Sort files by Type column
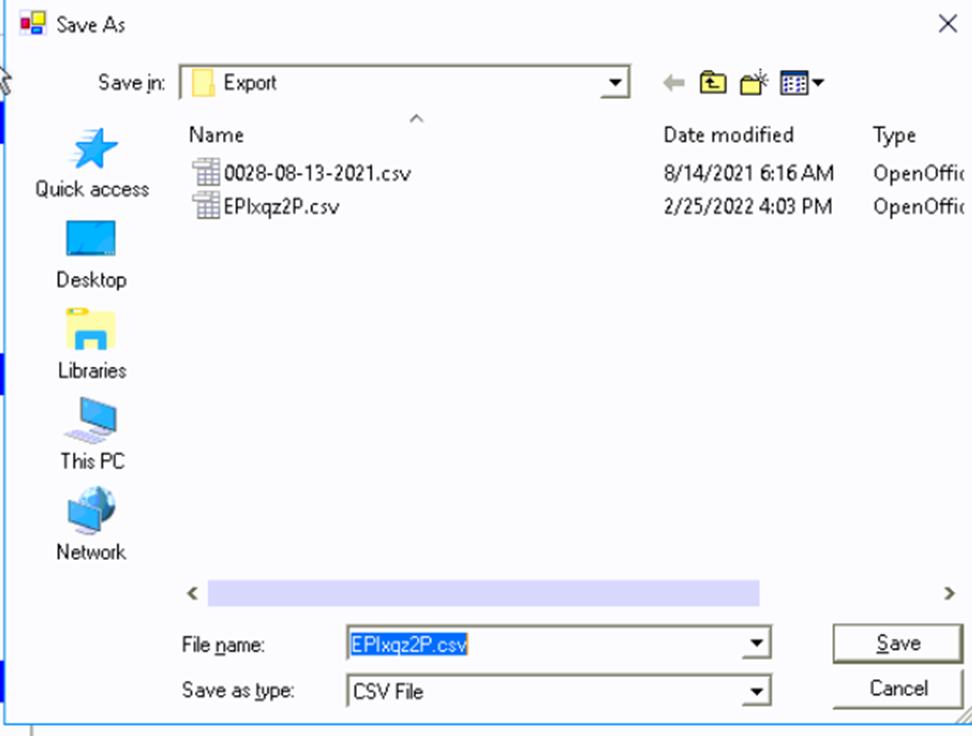This screenshot has height=736, width=972. point(894,135)
